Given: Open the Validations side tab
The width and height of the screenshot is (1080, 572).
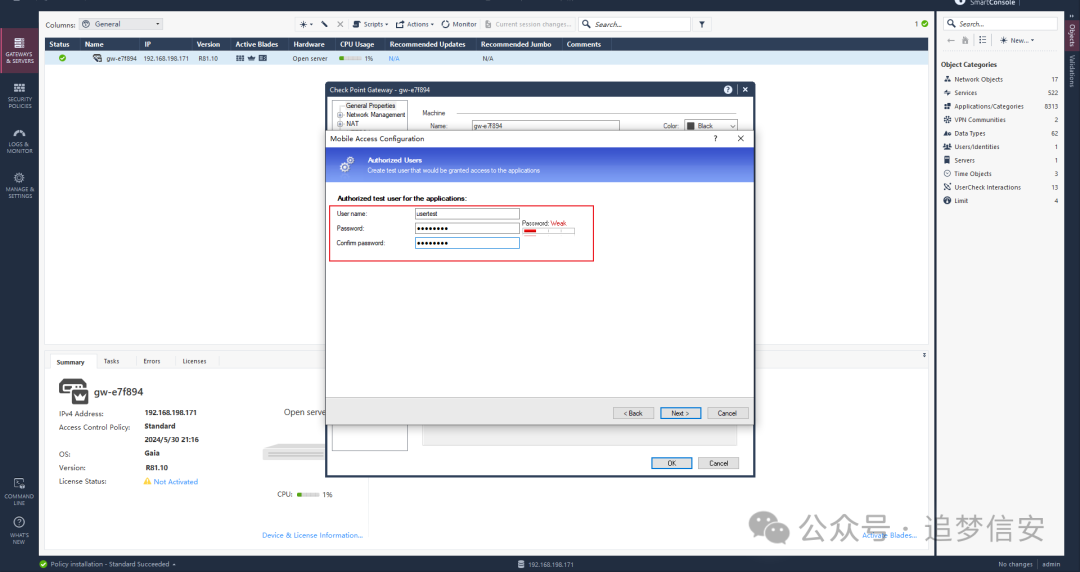Looking at the screenshot, I should coord(1072,71).
